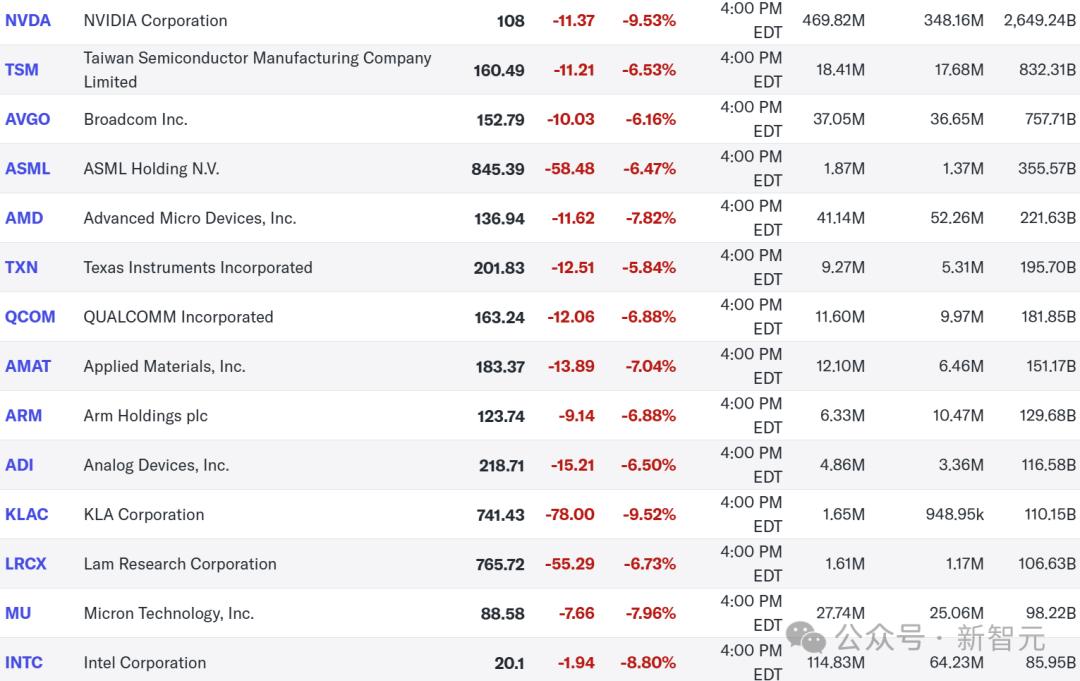Click the TXN ticker symbol
This screenshot has width=1080, height=681.
(x=21, y=267)
